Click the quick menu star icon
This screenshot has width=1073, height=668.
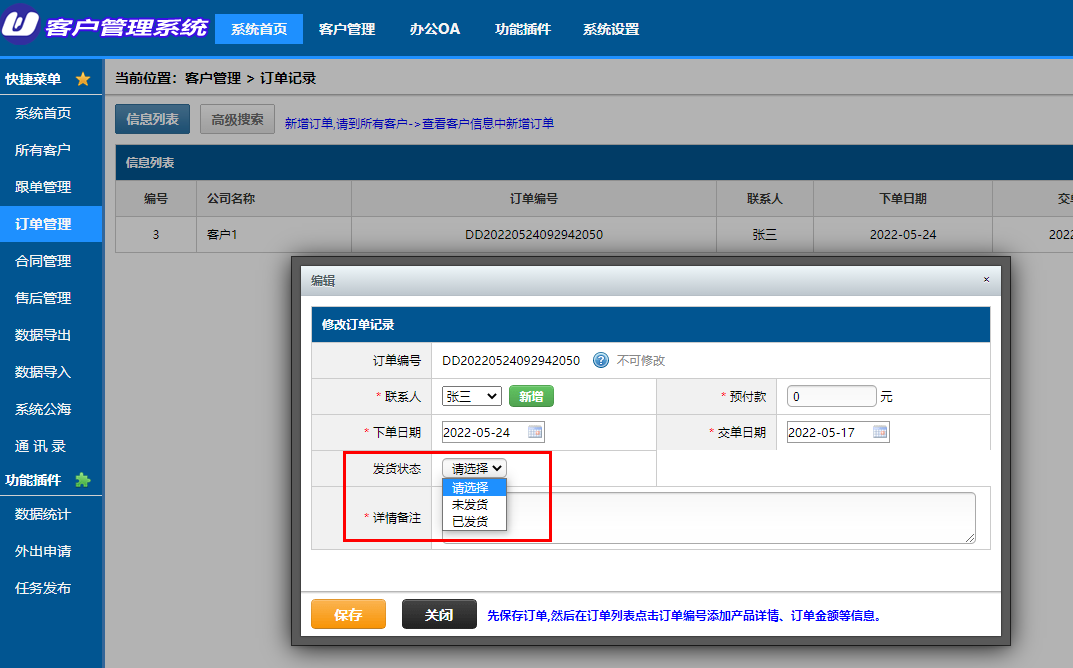[x=83, y=79]
